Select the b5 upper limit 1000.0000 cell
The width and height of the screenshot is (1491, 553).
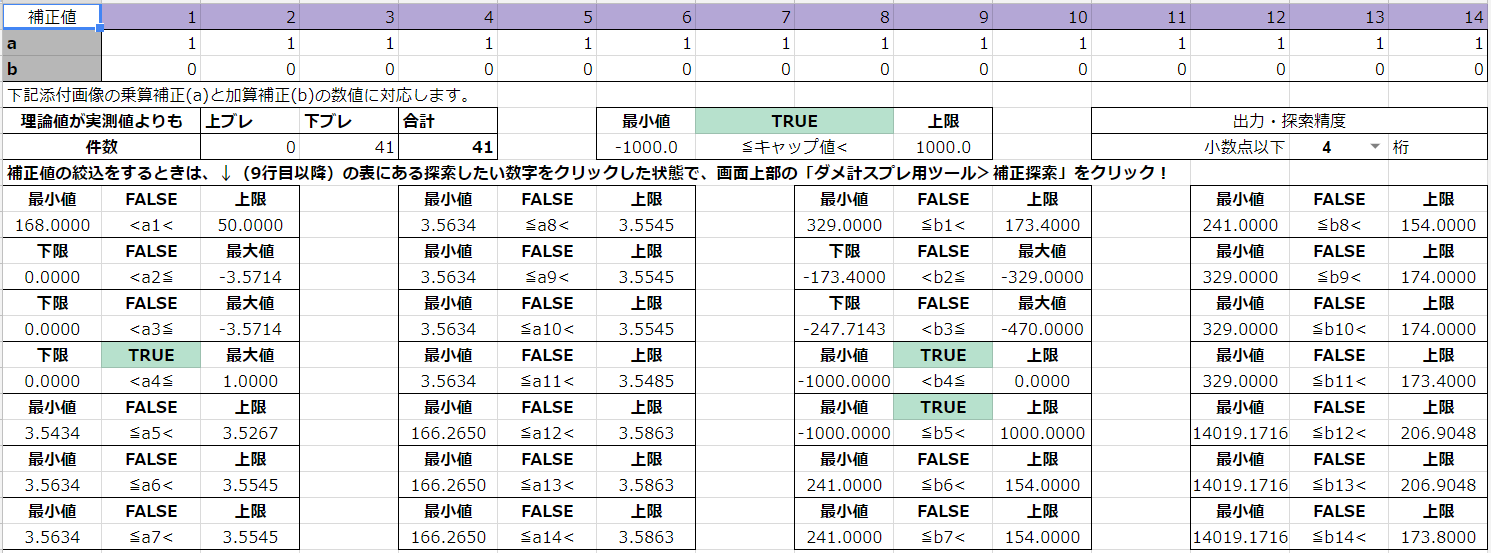tap(1042, 433)
